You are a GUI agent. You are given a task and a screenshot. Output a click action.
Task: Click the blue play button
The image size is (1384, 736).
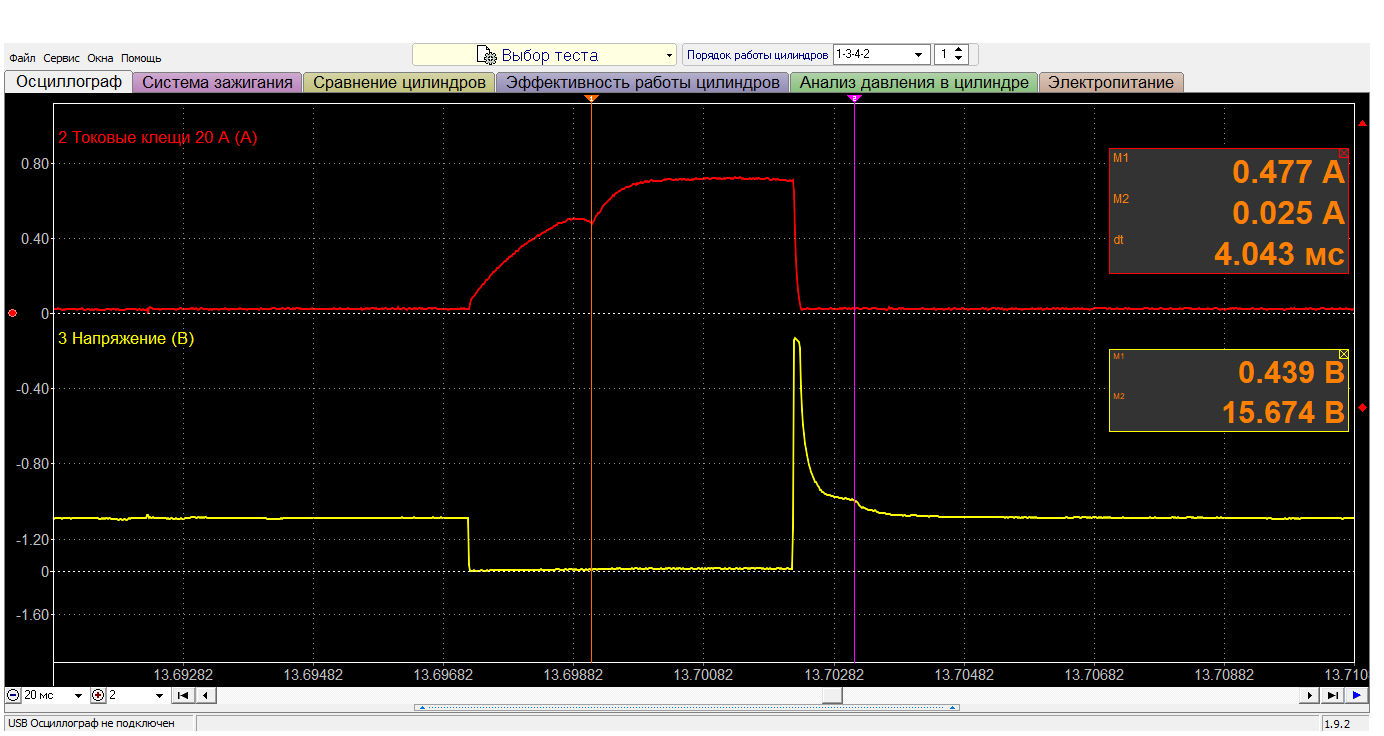[1356, 695]
